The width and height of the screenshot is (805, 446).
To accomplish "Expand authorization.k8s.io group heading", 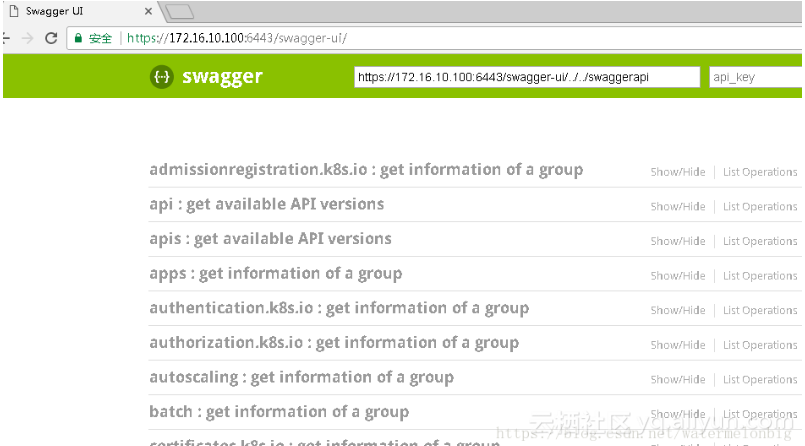I will pos(334,342).
